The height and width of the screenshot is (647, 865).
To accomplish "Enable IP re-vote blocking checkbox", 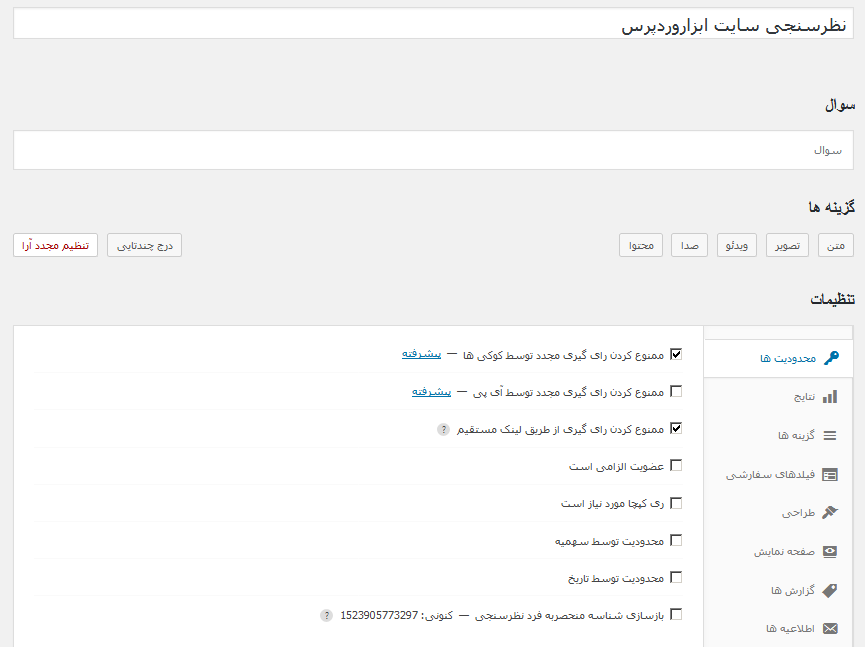I will click(676, 391).
